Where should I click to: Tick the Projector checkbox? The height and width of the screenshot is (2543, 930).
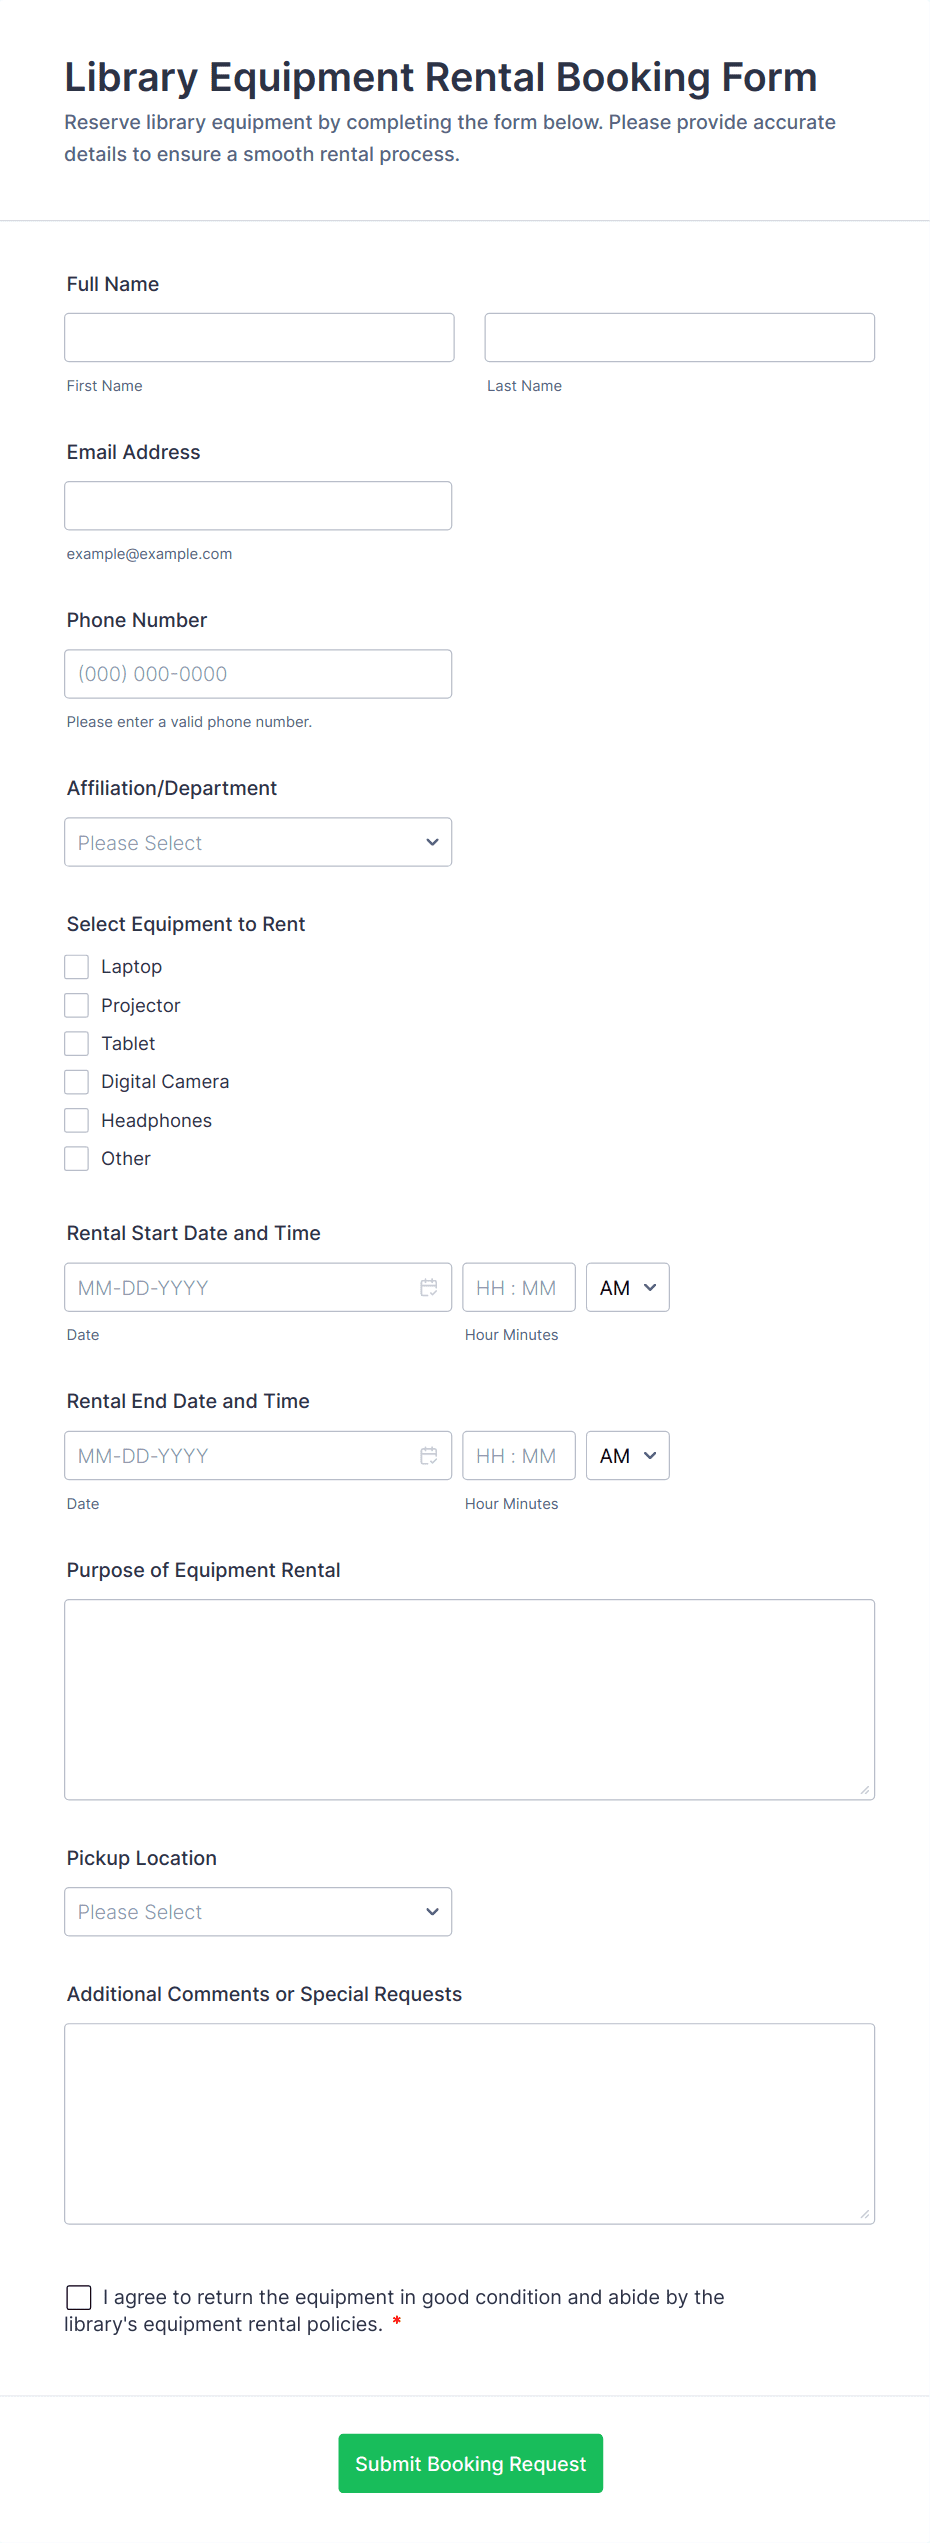tap(77, 1005)
